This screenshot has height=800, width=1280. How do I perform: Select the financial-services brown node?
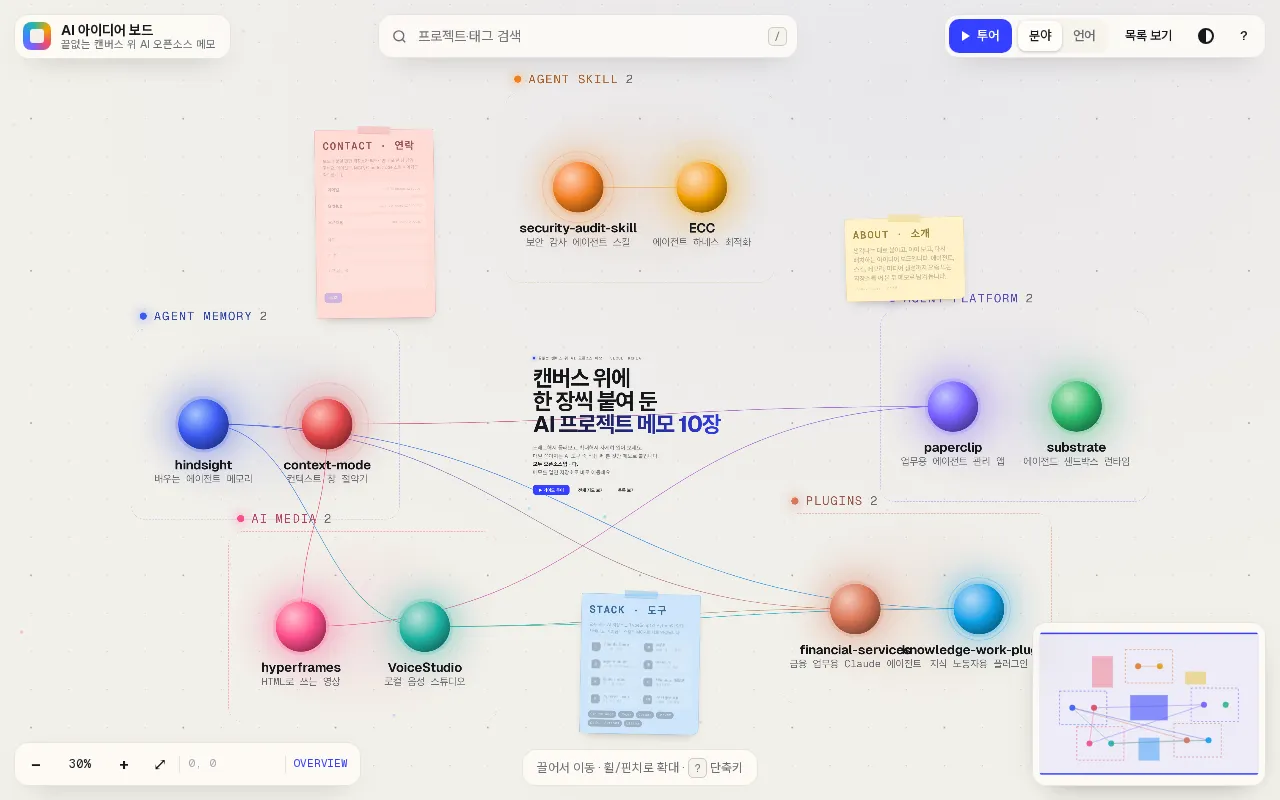tap(855, 609)
